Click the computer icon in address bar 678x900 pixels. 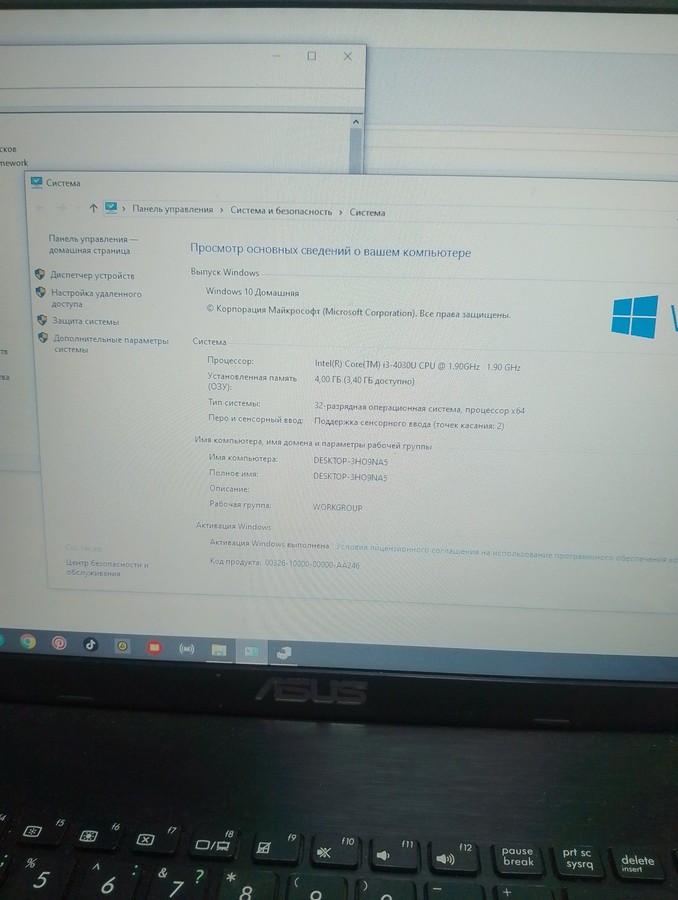coord(111,207)
